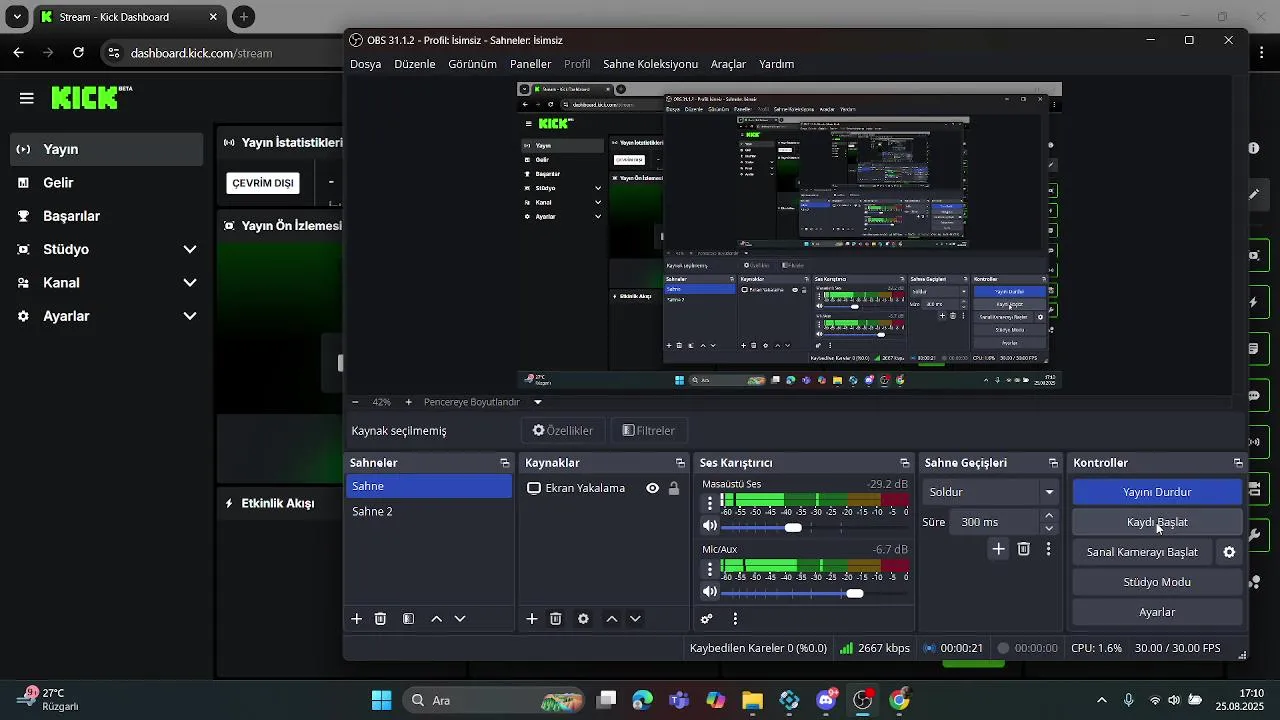Open preview scaling dropdown arrow
Image resolution: width=1280 pixels, height=720 pixels.
coord(537,402)
